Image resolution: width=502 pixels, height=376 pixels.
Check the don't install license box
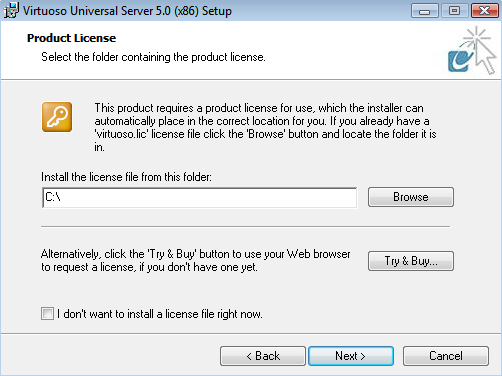point(47,314)
